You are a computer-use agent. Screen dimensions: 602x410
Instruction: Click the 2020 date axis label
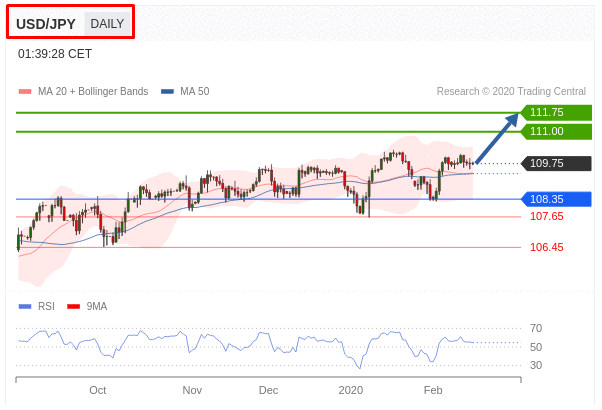(x=351, y=390)
